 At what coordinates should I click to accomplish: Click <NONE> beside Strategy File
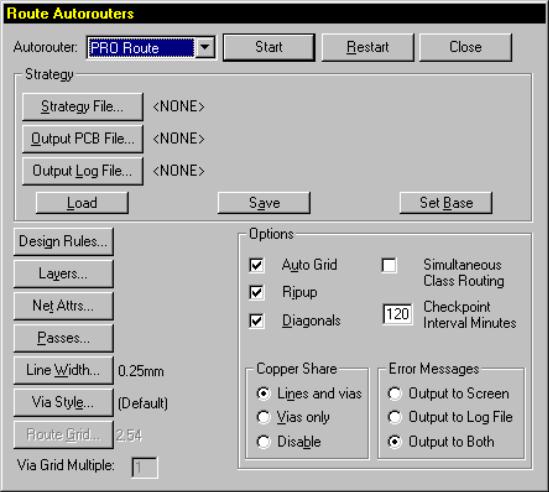(x=179, y=106)
